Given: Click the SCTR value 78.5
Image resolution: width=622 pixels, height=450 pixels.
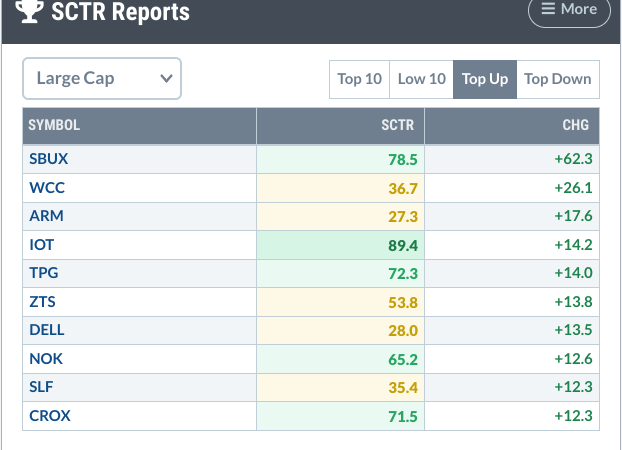Looking at the screenshot, I should (403, 160).
